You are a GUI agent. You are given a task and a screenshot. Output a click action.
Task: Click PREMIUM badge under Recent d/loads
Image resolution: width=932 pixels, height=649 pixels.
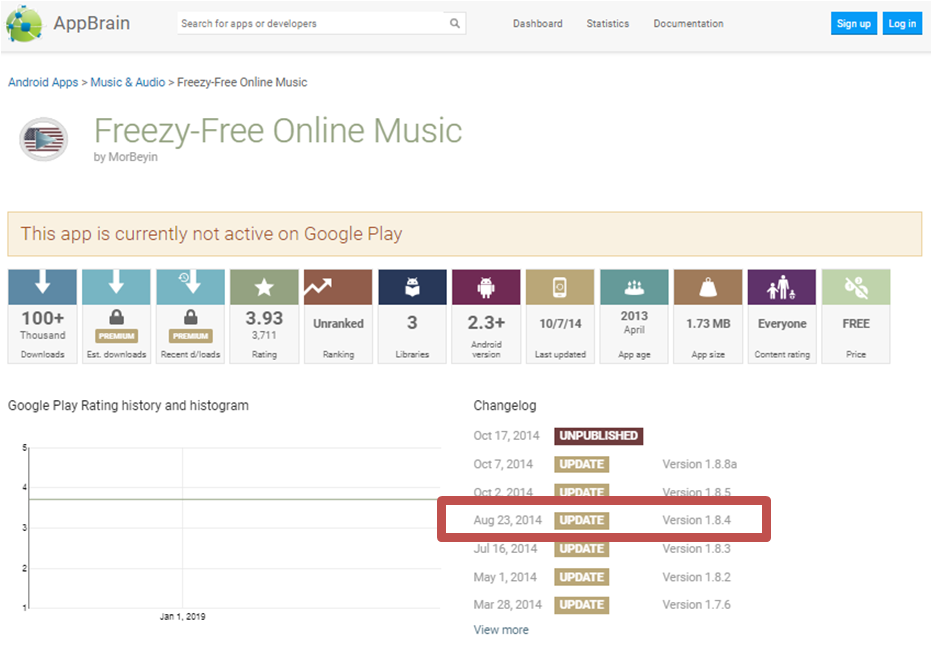tap(190, 336)
